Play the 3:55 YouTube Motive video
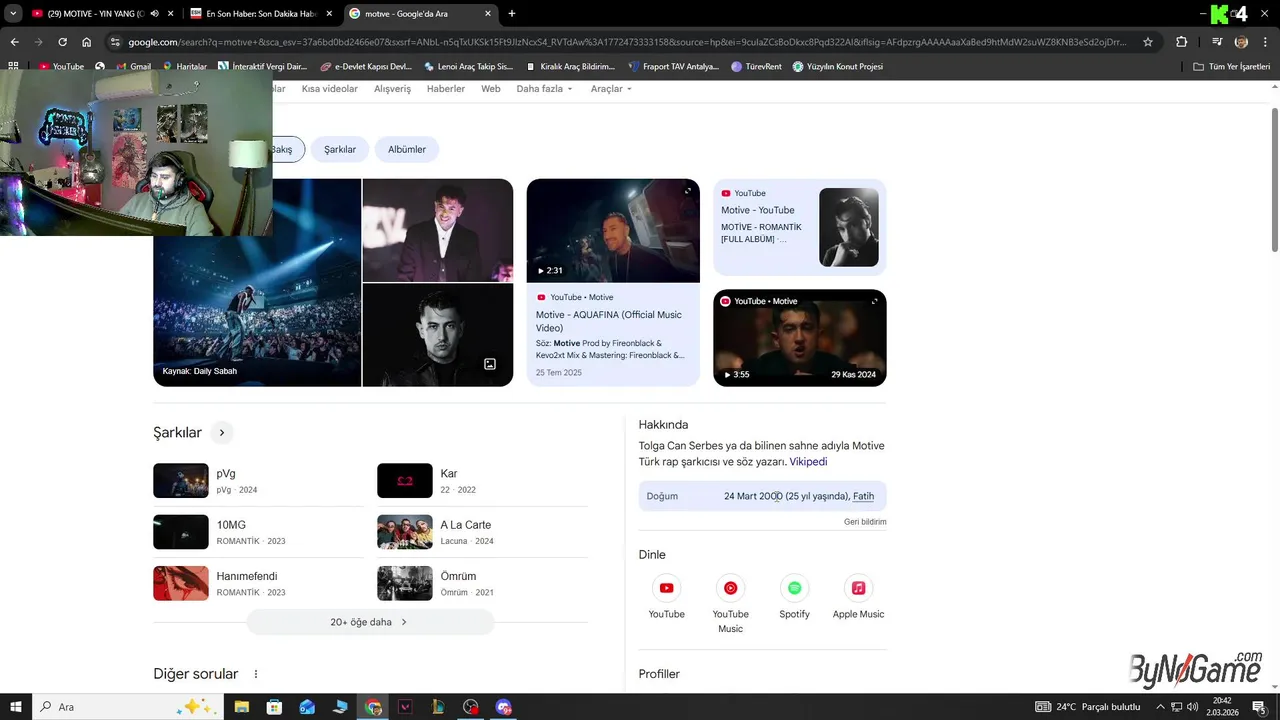 point(799,338)
